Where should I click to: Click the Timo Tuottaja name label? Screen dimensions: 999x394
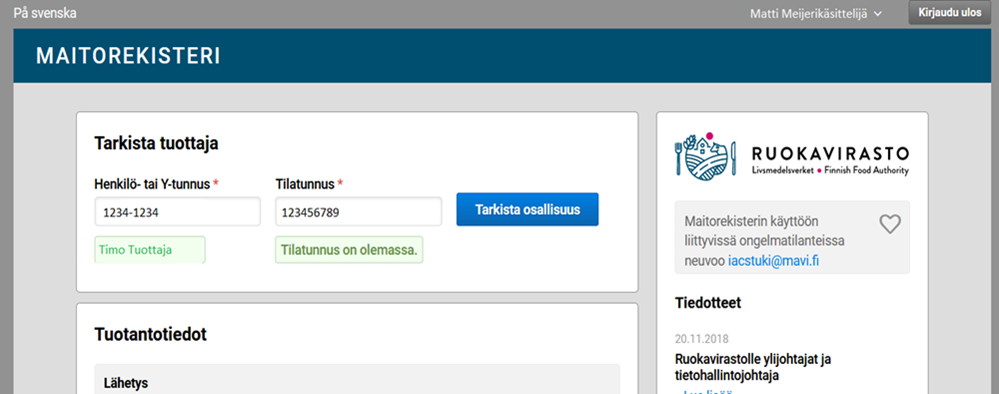(150, 250)
